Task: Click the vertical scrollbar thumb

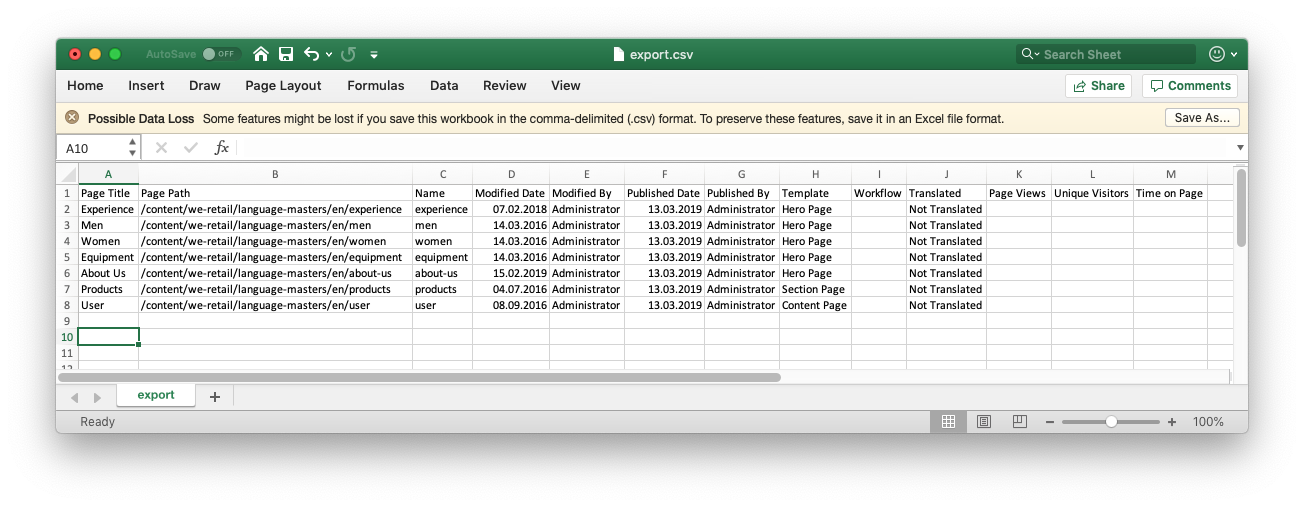Action: (x=1241, y=207)
